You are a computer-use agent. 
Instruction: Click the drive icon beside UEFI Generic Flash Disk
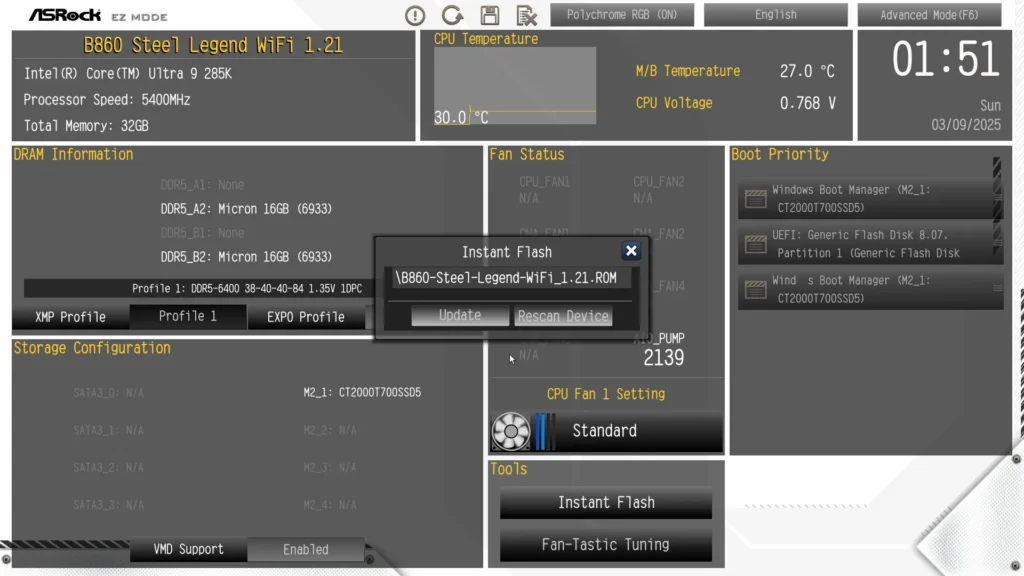coord(756,244)
